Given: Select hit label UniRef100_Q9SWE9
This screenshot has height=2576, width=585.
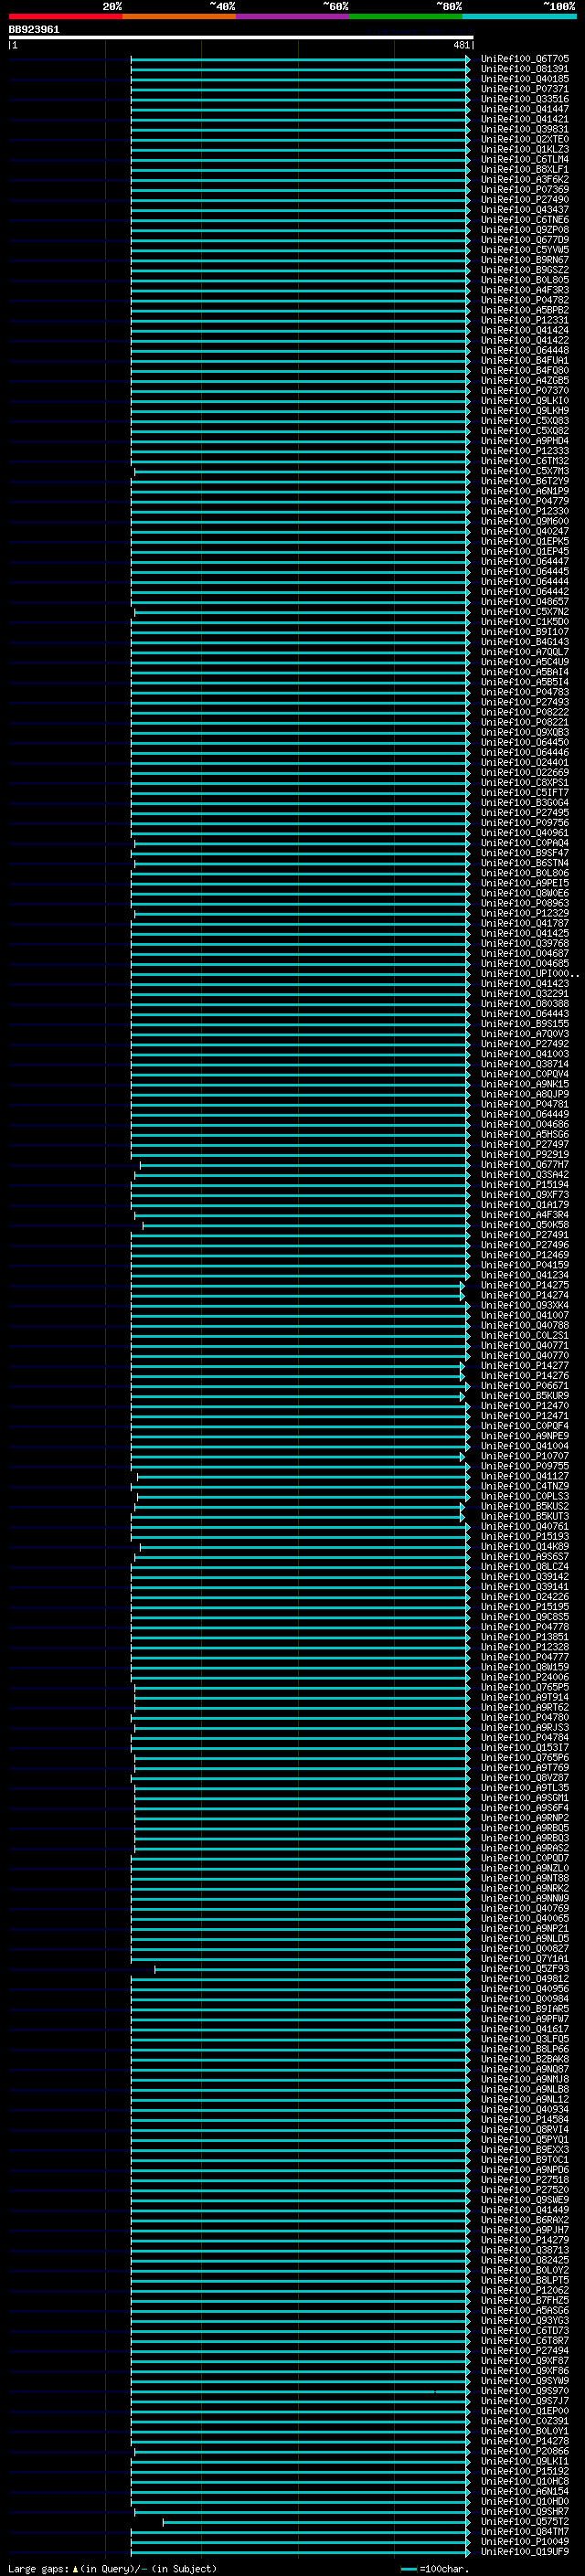Looking at the screenshot, I should [525, 2200].
